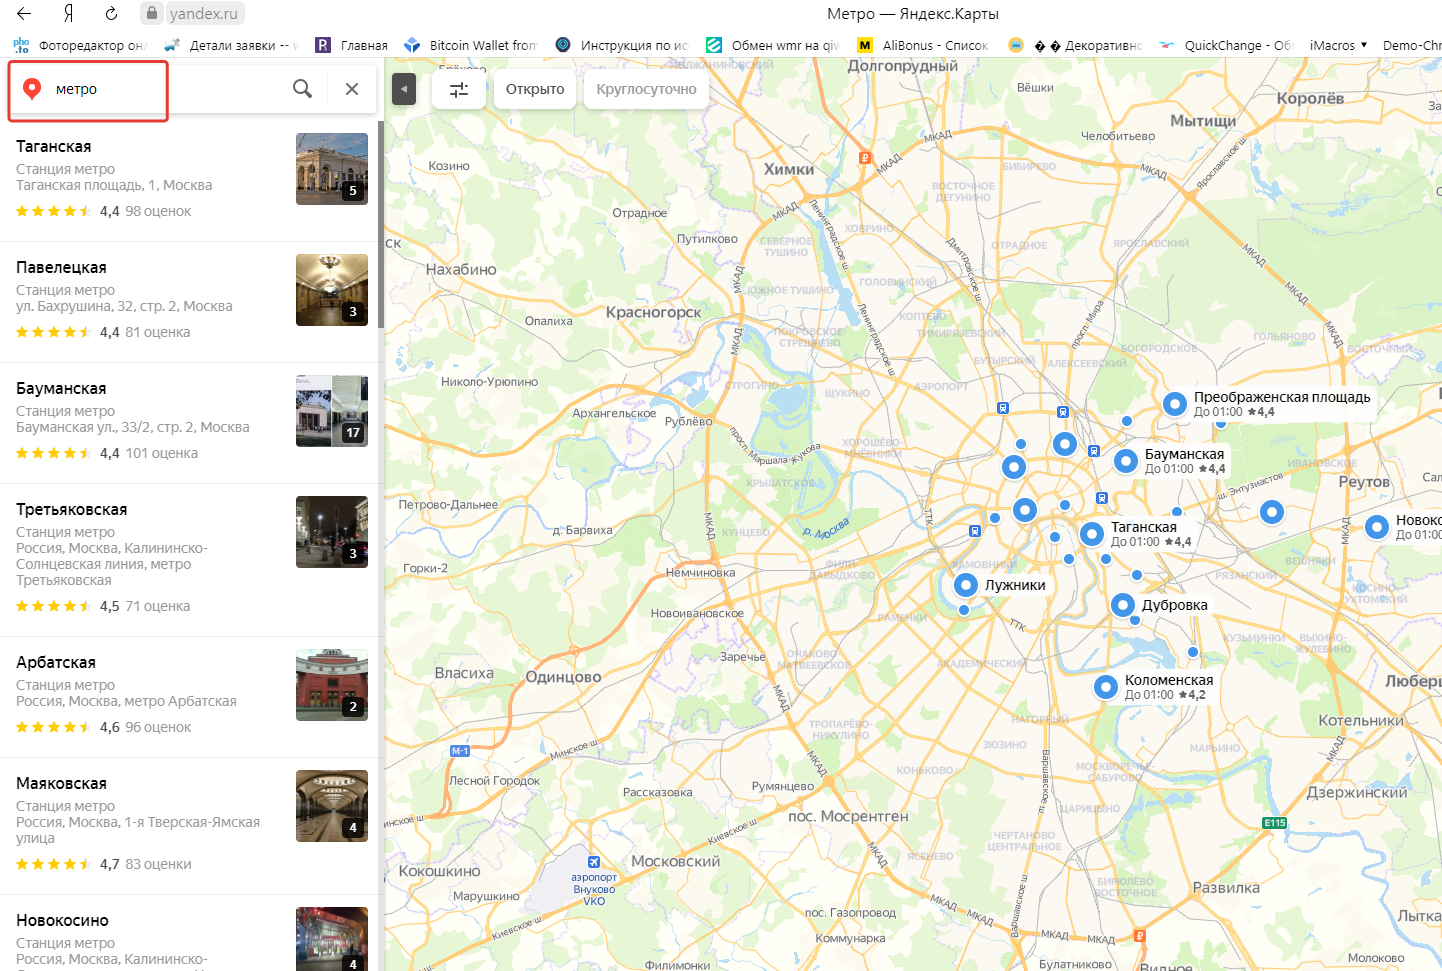This screenshot has width=1442, height=971.
Task: Click the search field containing "метро"
Action: point(160,89)
